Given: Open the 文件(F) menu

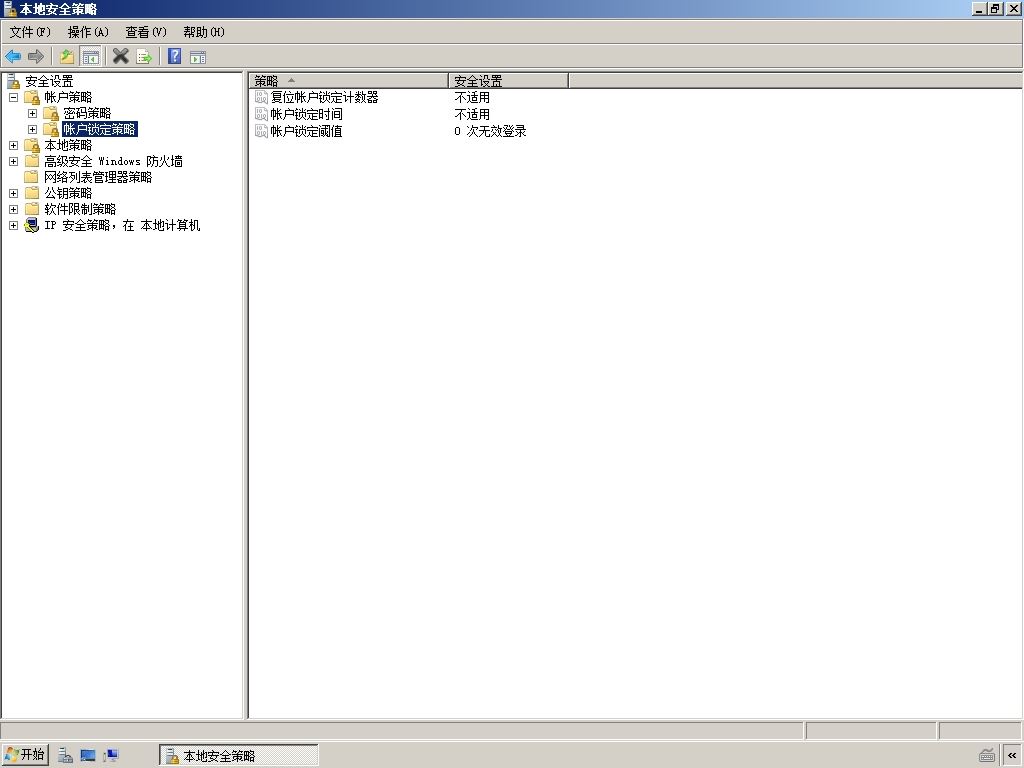Looking at the screenshot, I should click(30, 32).
